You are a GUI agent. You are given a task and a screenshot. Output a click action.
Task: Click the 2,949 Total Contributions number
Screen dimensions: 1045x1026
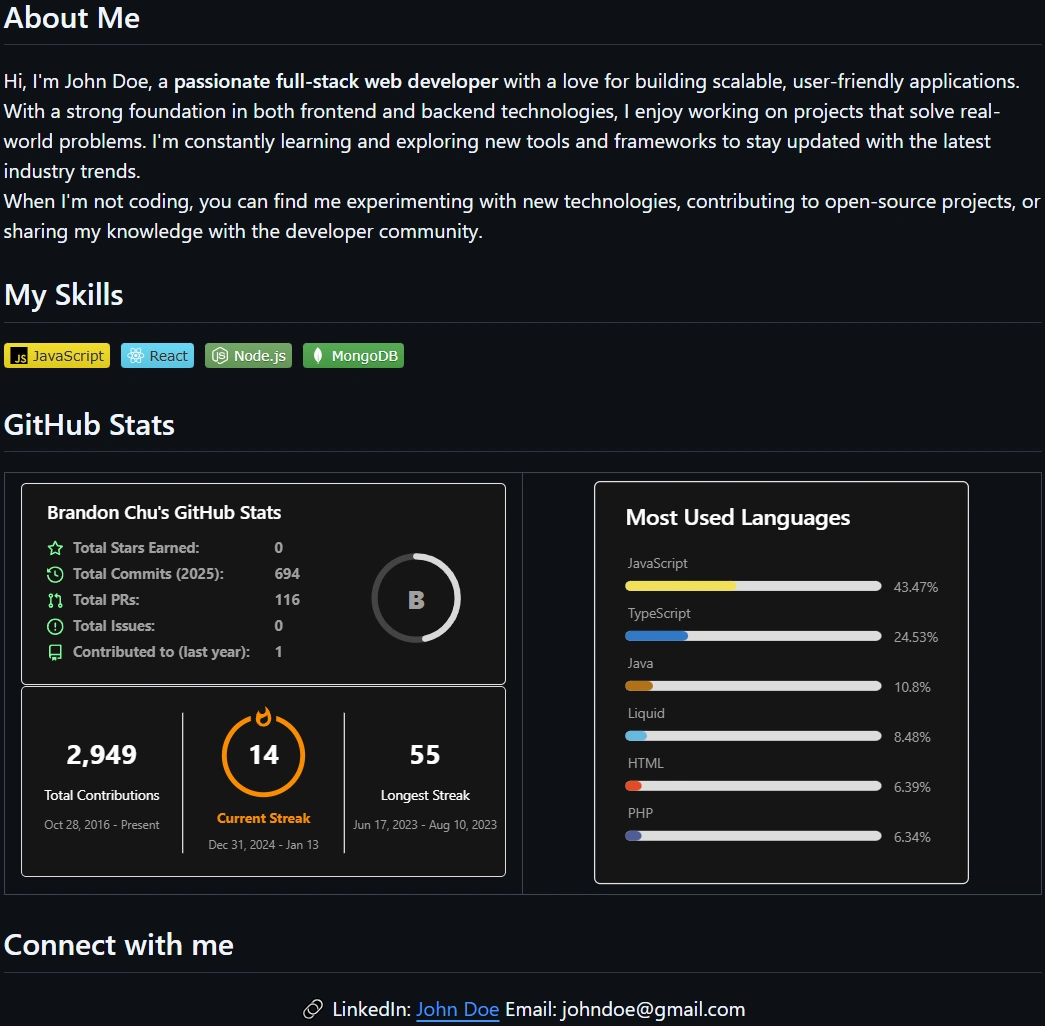102,755
